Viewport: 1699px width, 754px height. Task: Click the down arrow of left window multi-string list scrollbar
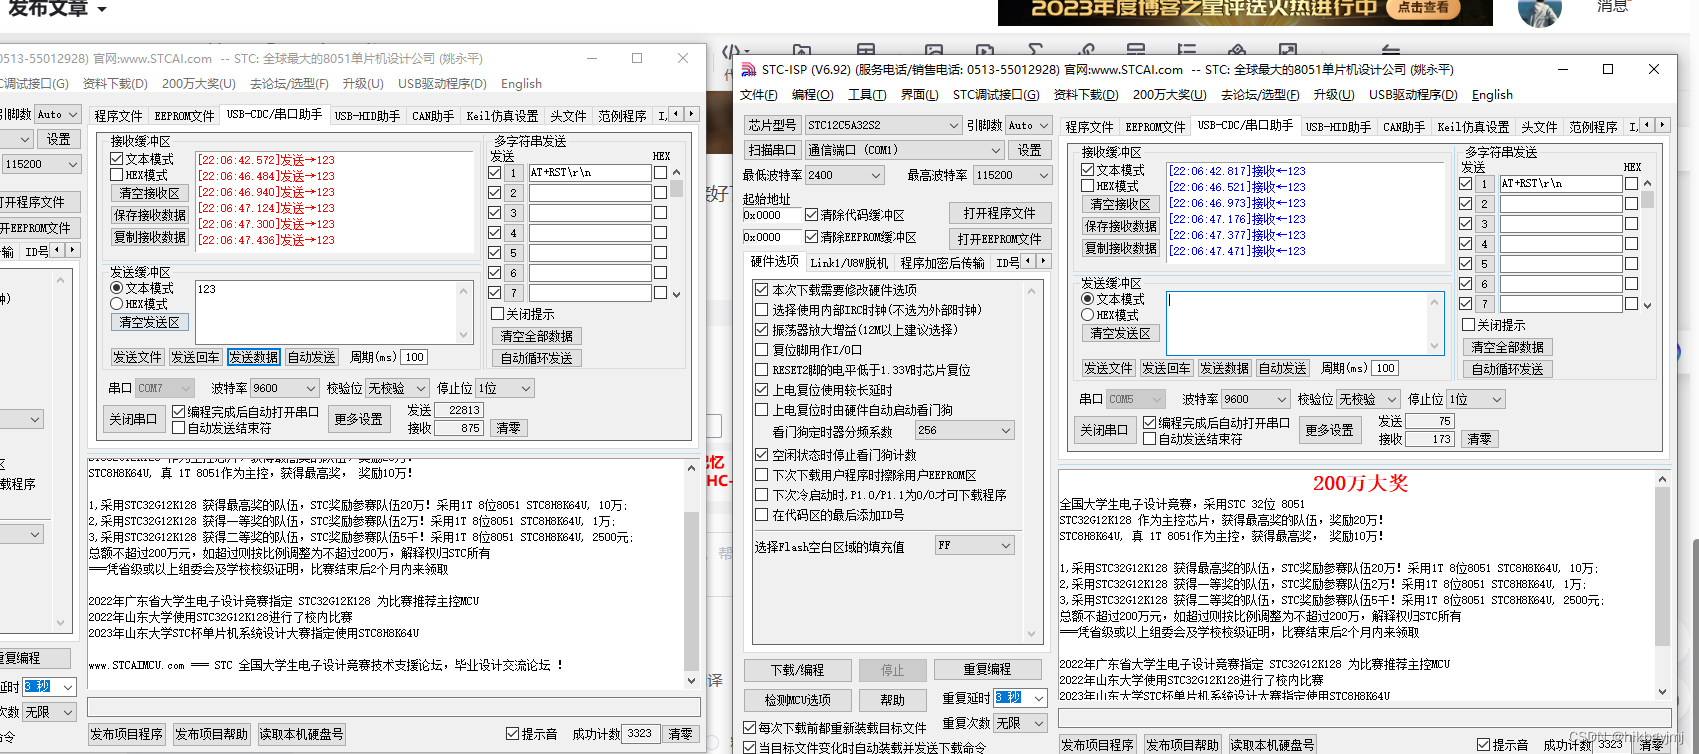coord(676,294)
